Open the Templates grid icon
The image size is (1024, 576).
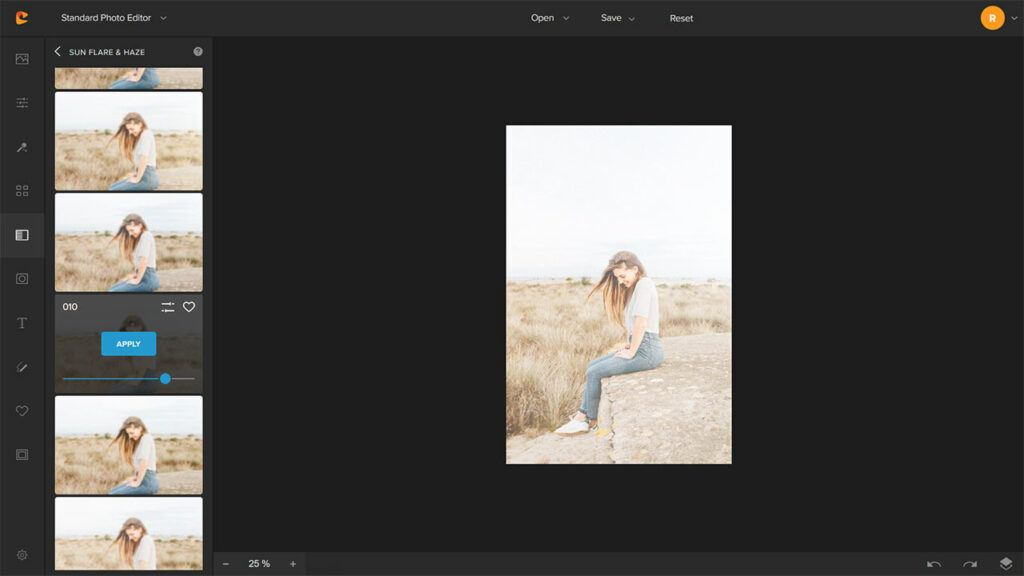click(x=22, y=191)
